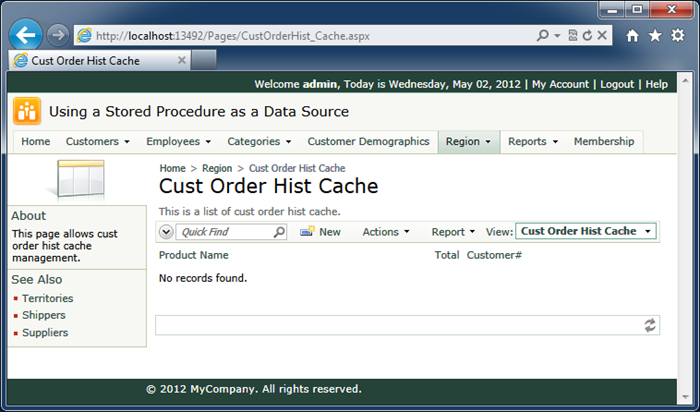This screenshot has width=700, height=412.
Task: Open the Territories link under See Also
Action: pyautogui.click(x=48, y=298)
